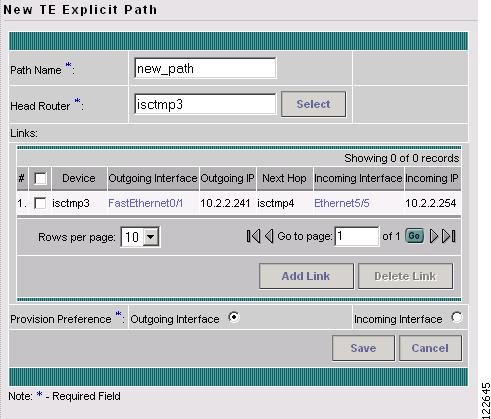491x419 pixels.
Task: Click the green Go button
Action: point(414,236)
